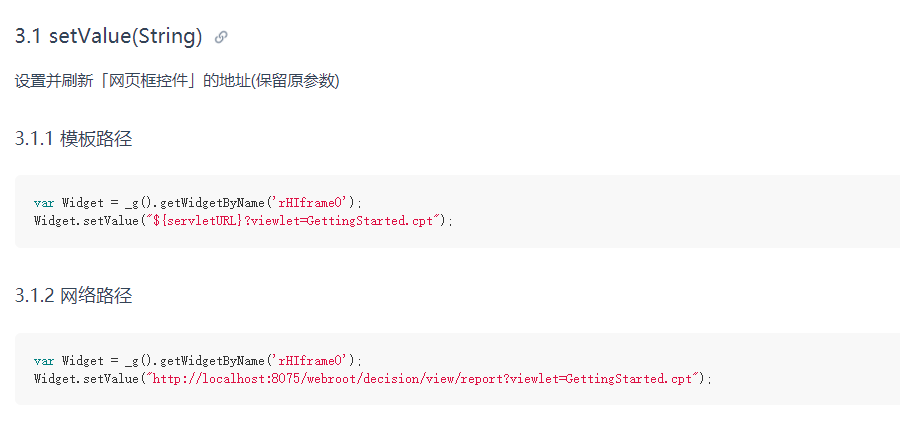Click the localhost:8075 URL string in code
900x421 pixels.
424,379
